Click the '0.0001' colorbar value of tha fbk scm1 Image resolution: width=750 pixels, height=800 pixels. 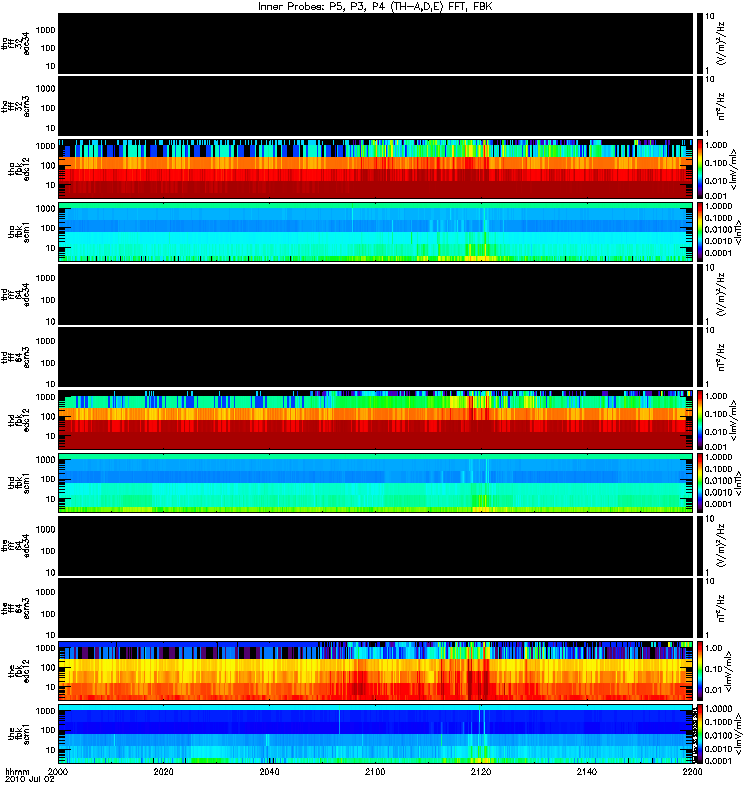tap(718, 253)
